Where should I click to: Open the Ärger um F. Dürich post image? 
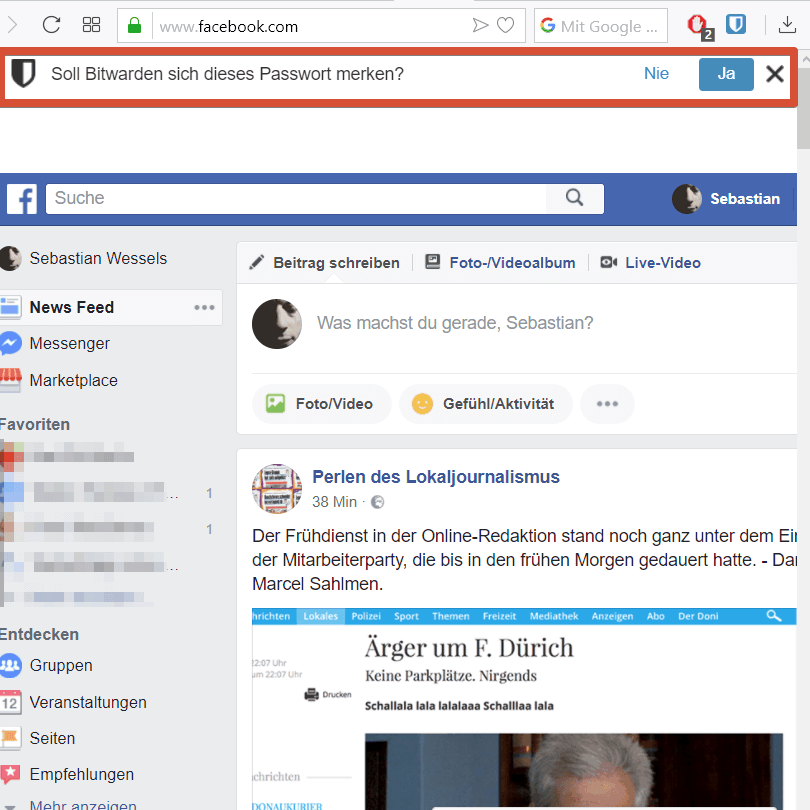click(x=524, y=709)
